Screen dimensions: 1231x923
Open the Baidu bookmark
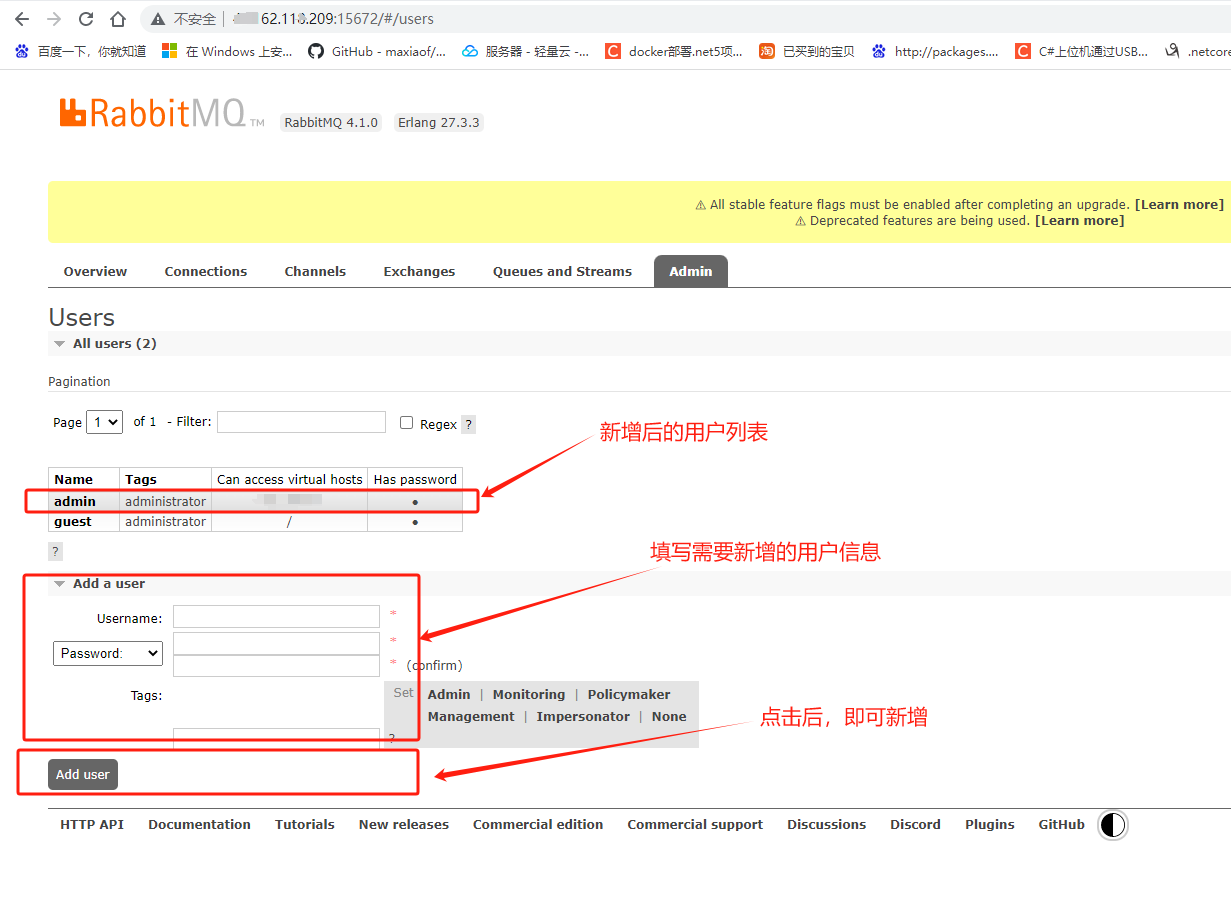[x=80, y=51]
